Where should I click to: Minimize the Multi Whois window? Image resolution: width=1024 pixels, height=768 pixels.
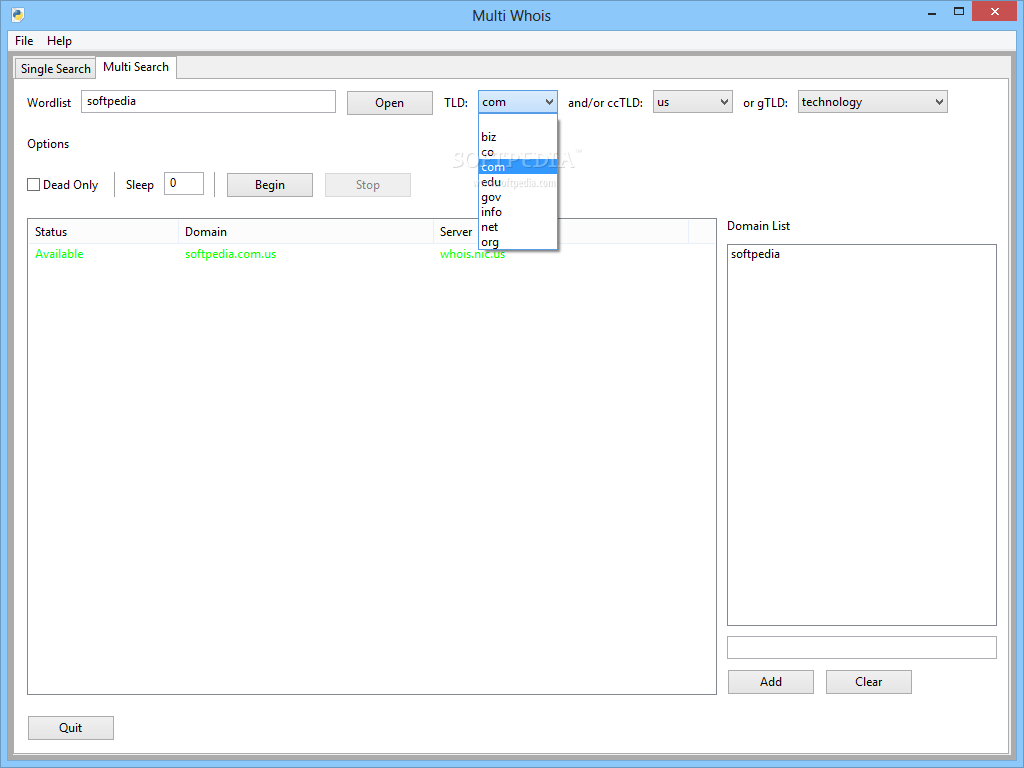pos(932,12)
